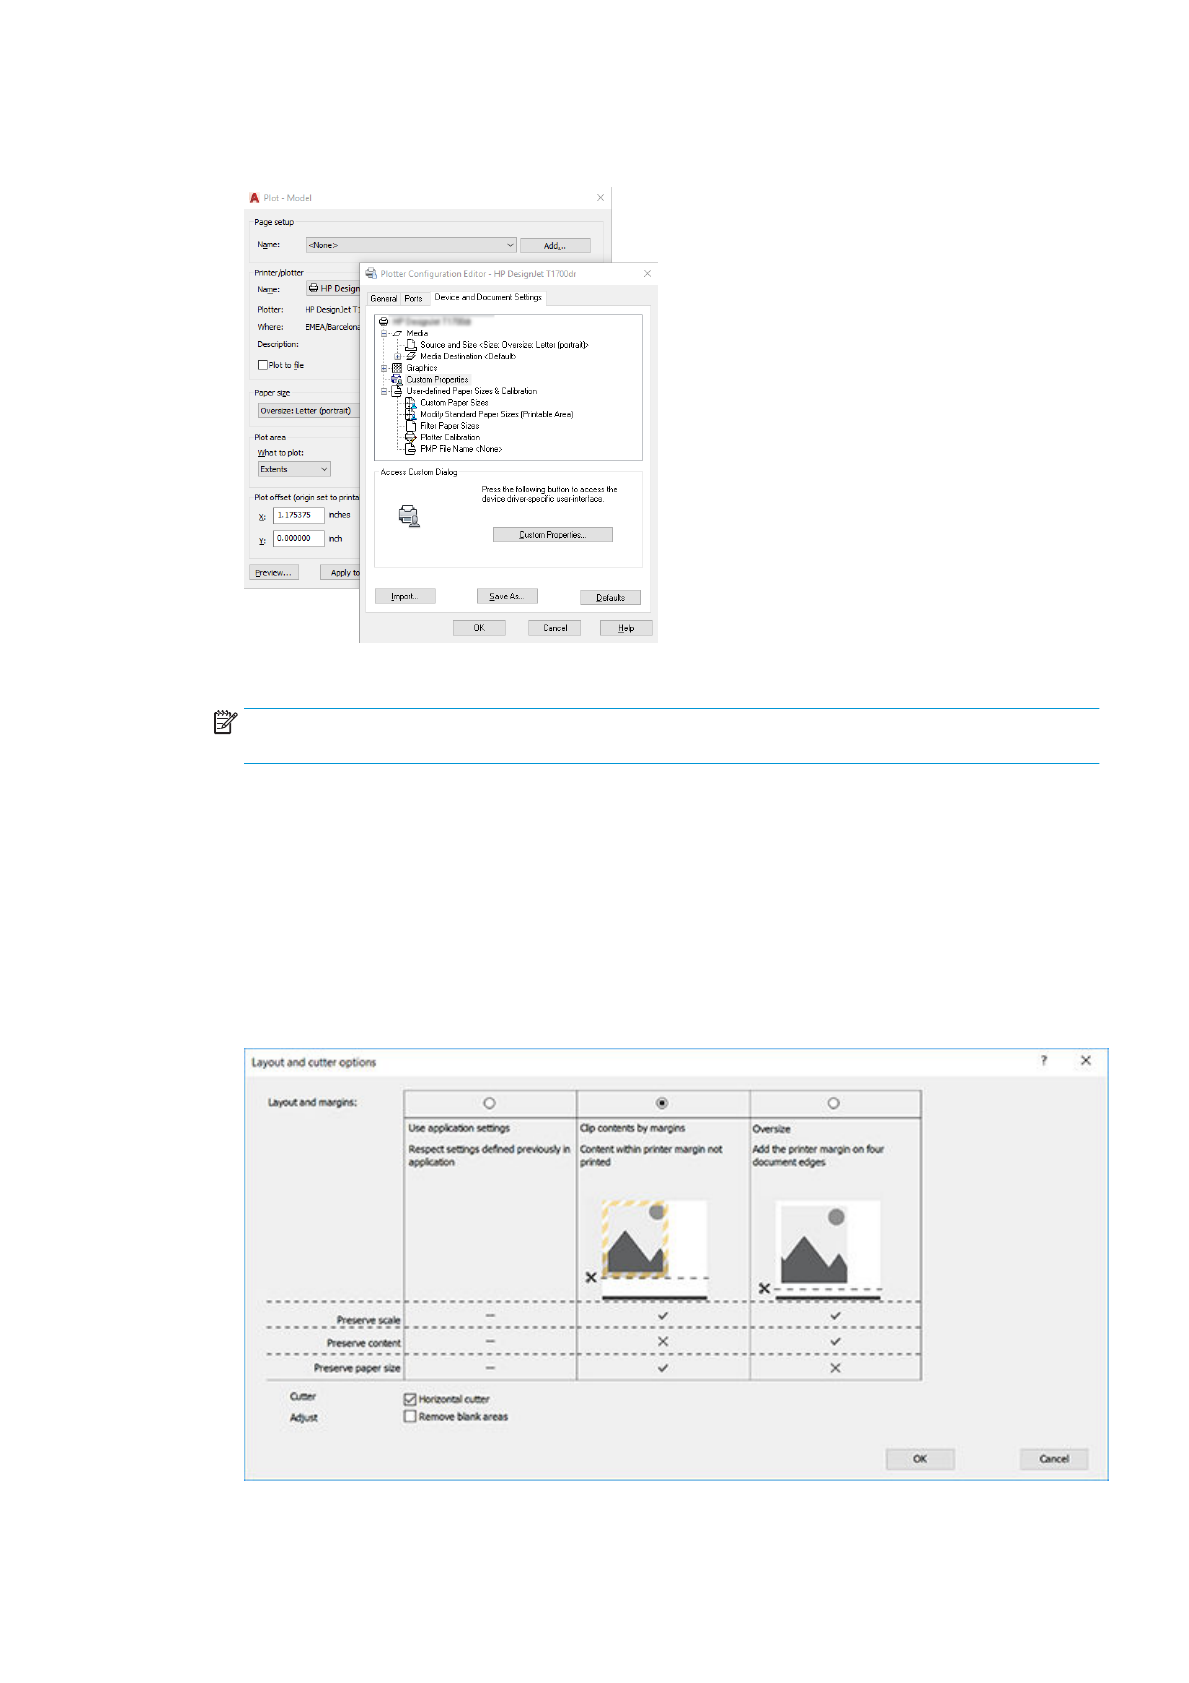Screen dimensions: 1189x1683
Task: Select the Oversize radio button
Action: 834,1103
